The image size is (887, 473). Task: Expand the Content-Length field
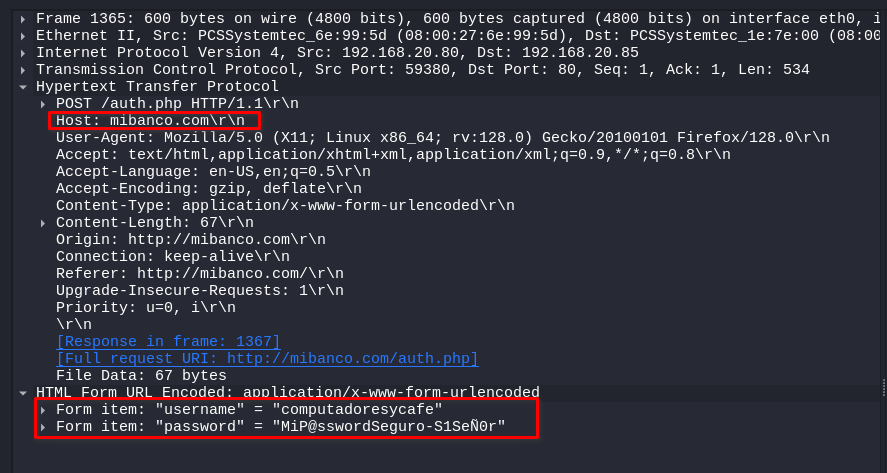(x=43, y=223)
